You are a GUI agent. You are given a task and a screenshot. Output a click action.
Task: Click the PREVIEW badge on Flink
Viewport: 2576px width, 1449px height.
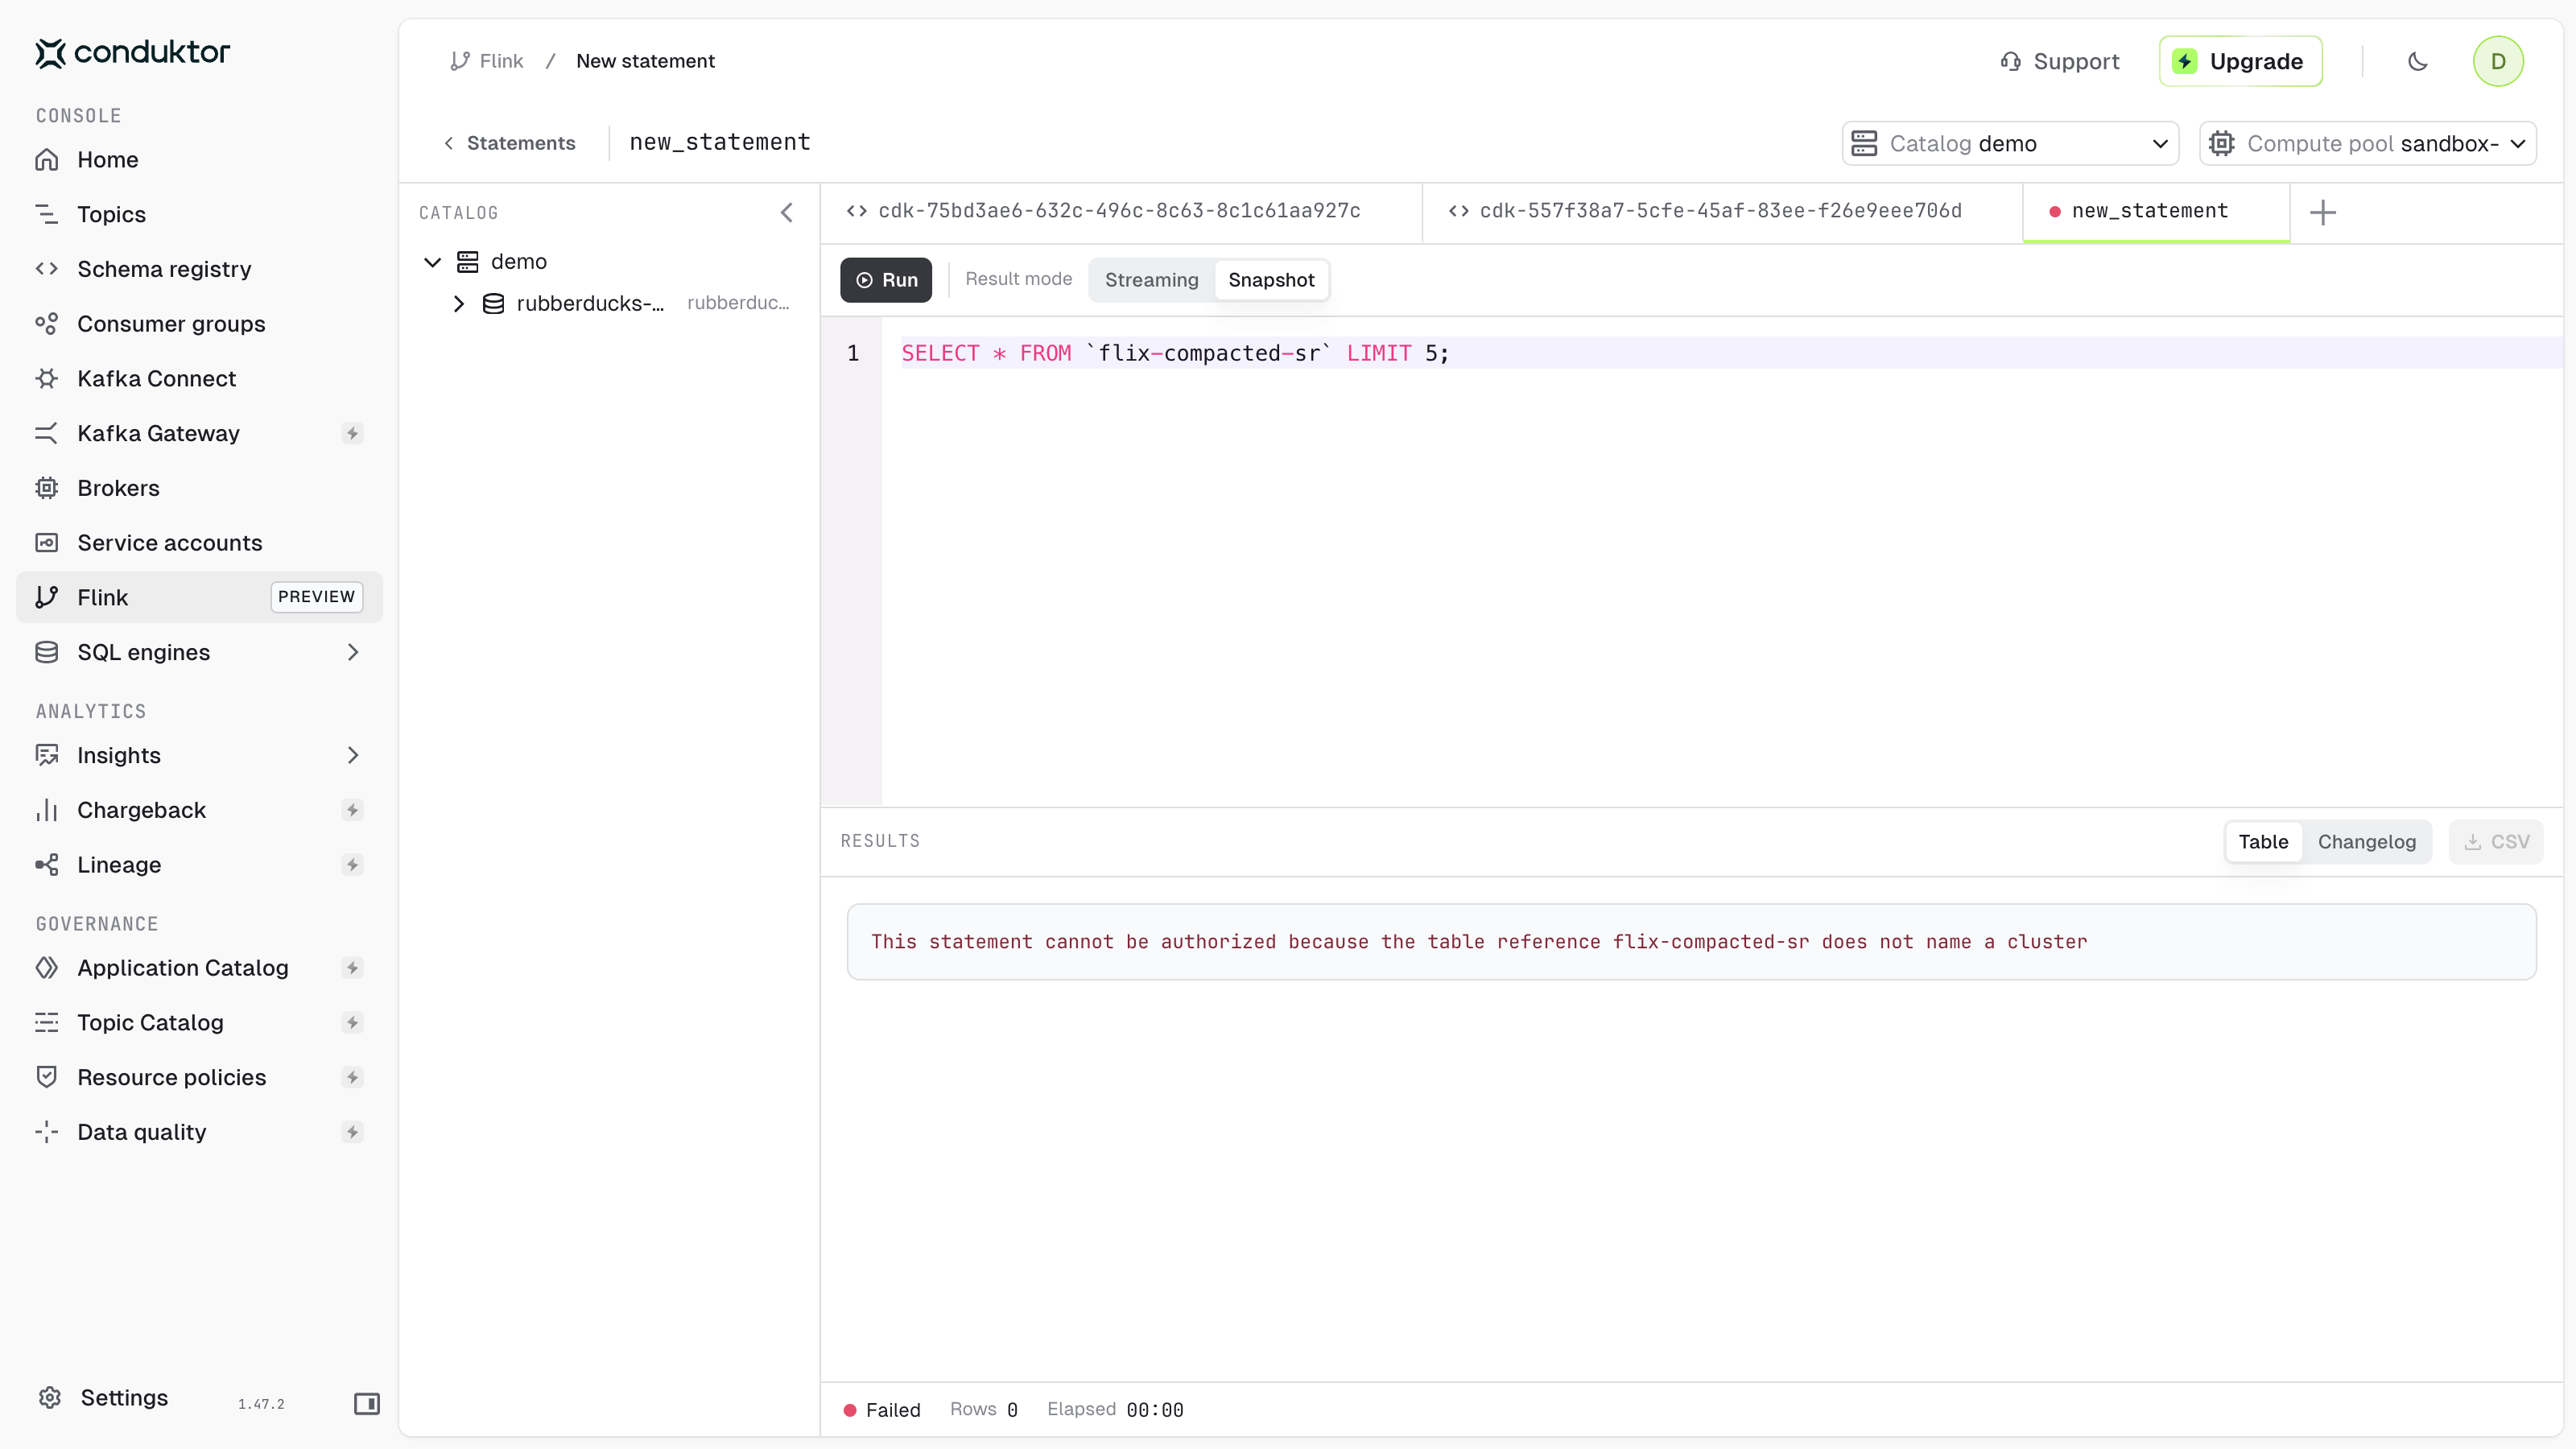(x=316, y=597)
